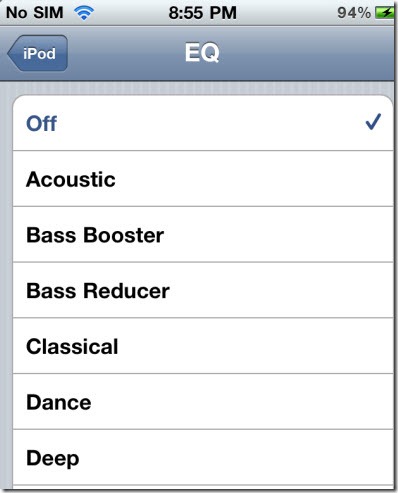Choose the Acoustic EQ preset
Image resolution: width=398 pixels, height=493 pixels.
[203, 179]
